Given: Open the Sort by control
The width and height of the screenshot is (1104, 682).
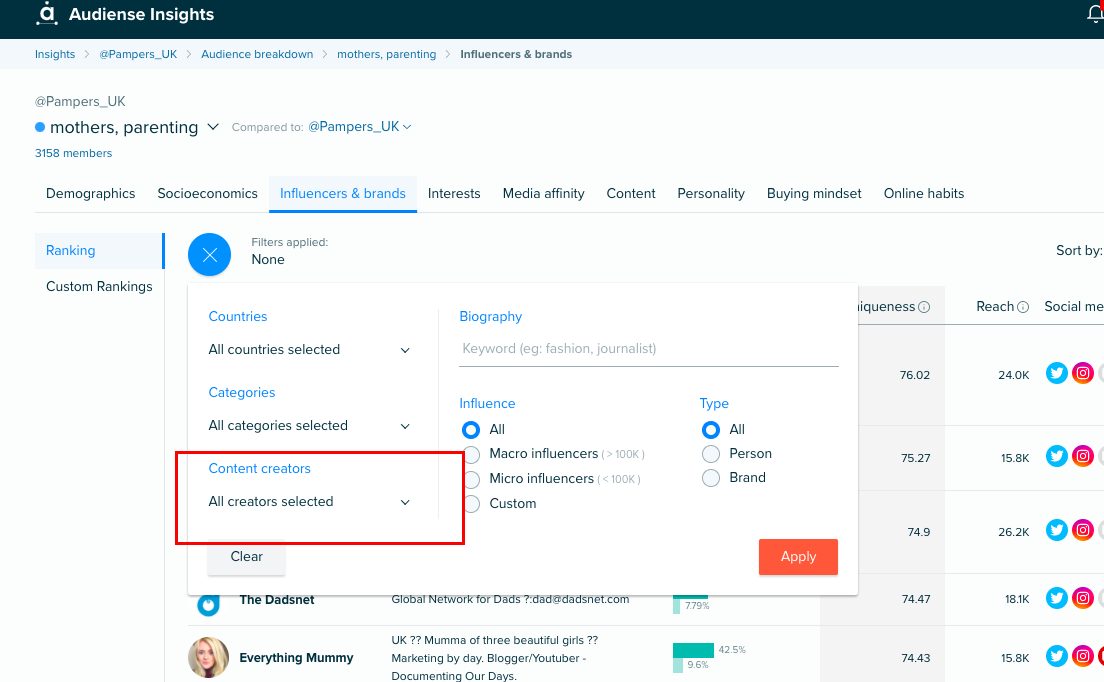Looking at the screenshot, I should click(1079, 251).
